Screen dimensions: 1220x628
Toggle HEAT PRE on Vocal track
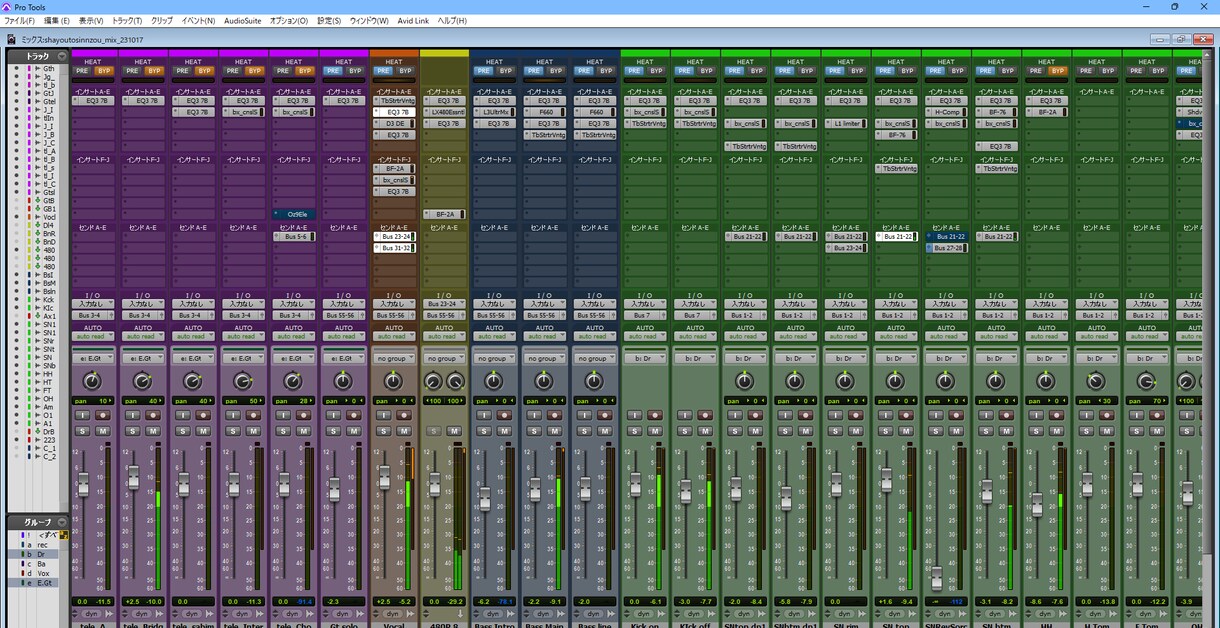[x=383, y=71]
